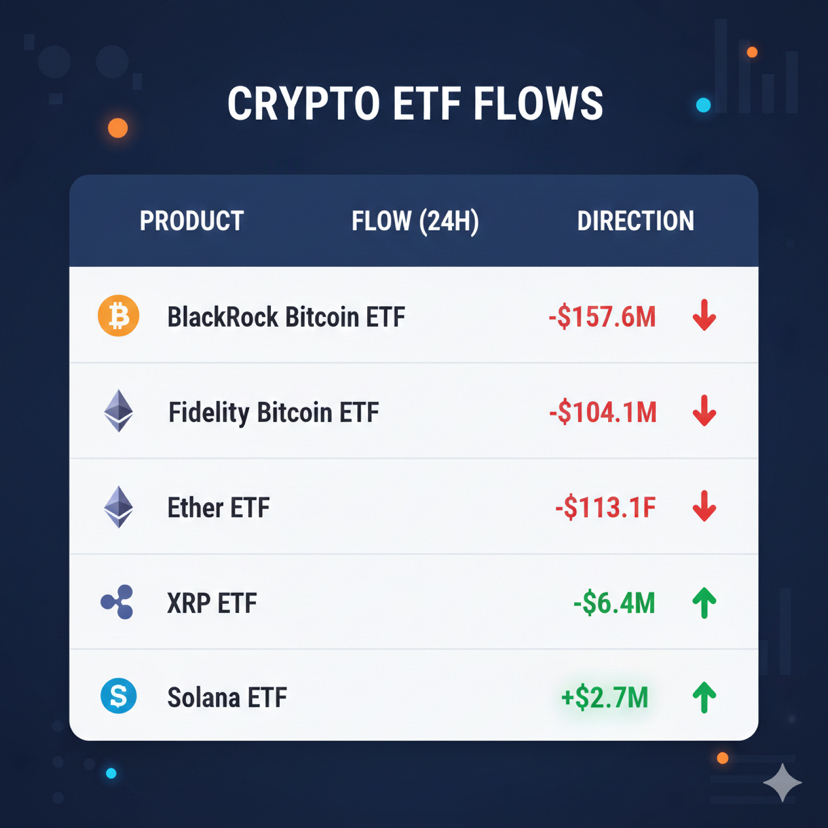Click the Ethereum icon beside Fidelity Bitcoin ETF
The width and height of the screenshot is (828, 828).
(118, 411)
